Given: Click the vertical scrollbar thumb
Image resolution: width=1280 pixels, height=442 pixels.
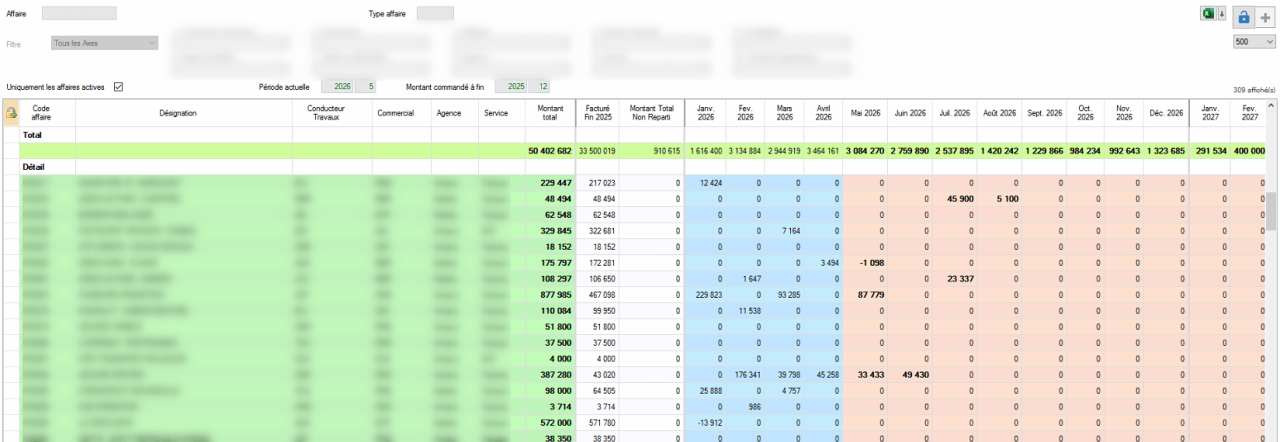Looking at the screenshot, I should pos(1272,212).
